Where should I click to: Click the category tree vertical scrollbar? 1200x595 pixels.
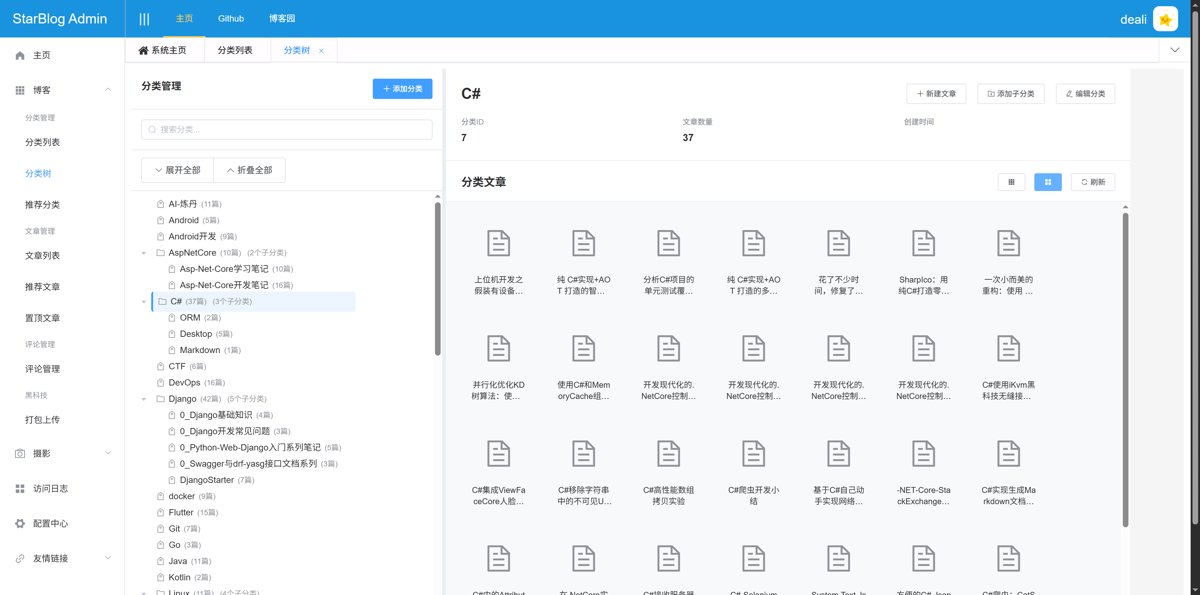click(437, 280)
